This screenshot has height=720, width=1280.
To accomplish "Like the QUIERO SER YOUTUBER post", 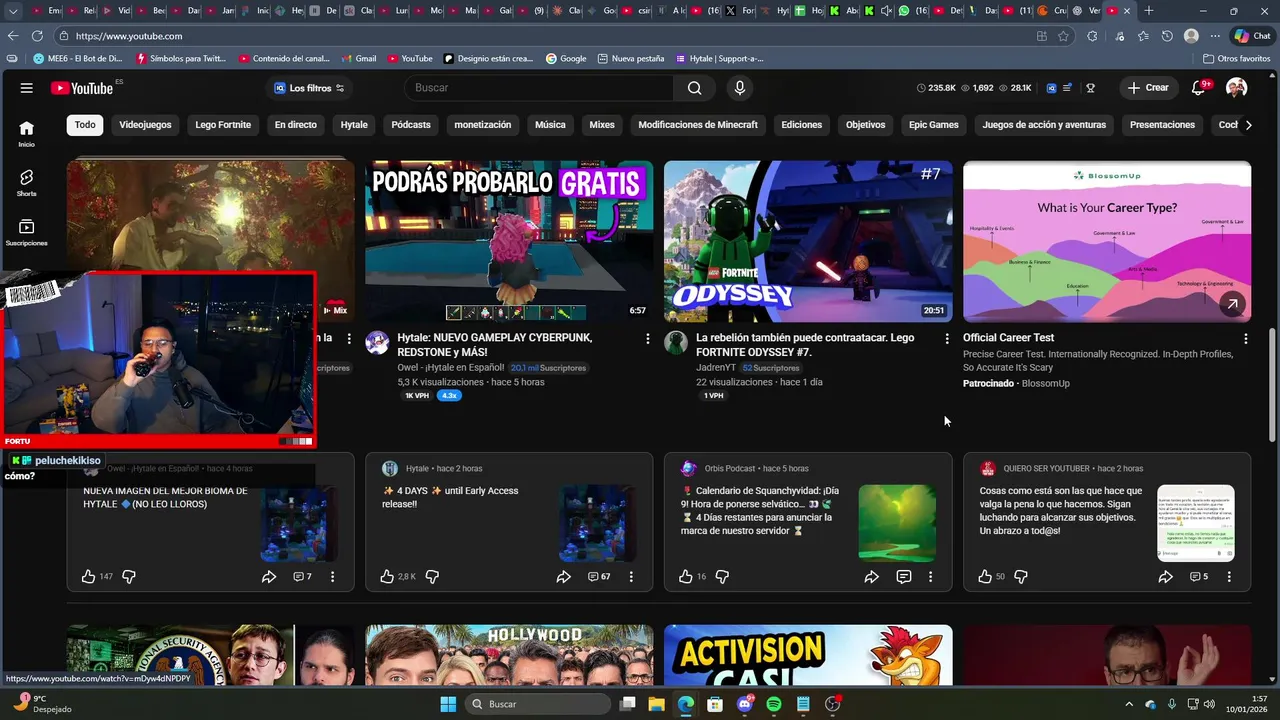I will pyautogui.click(x=985, y=577).
